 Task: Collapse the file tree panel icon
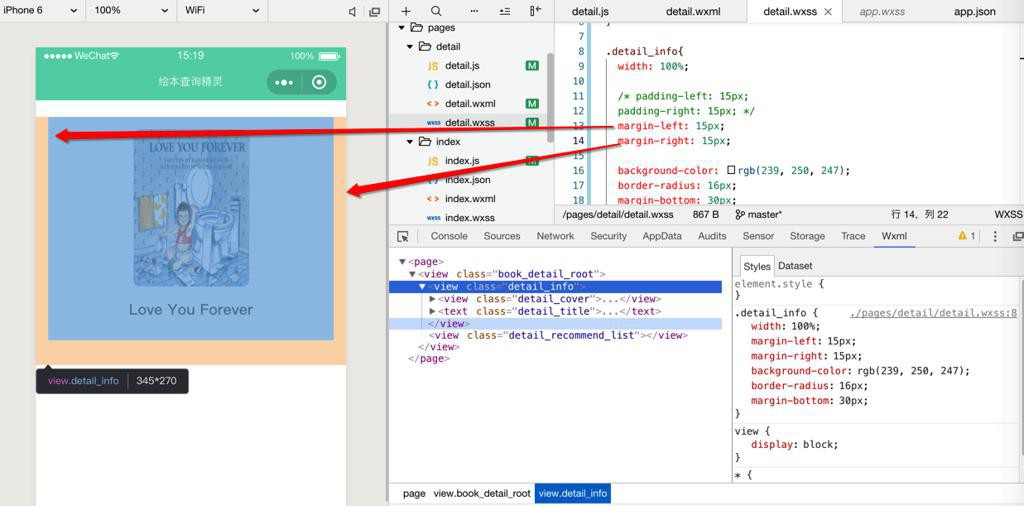[x=536, y=11]
